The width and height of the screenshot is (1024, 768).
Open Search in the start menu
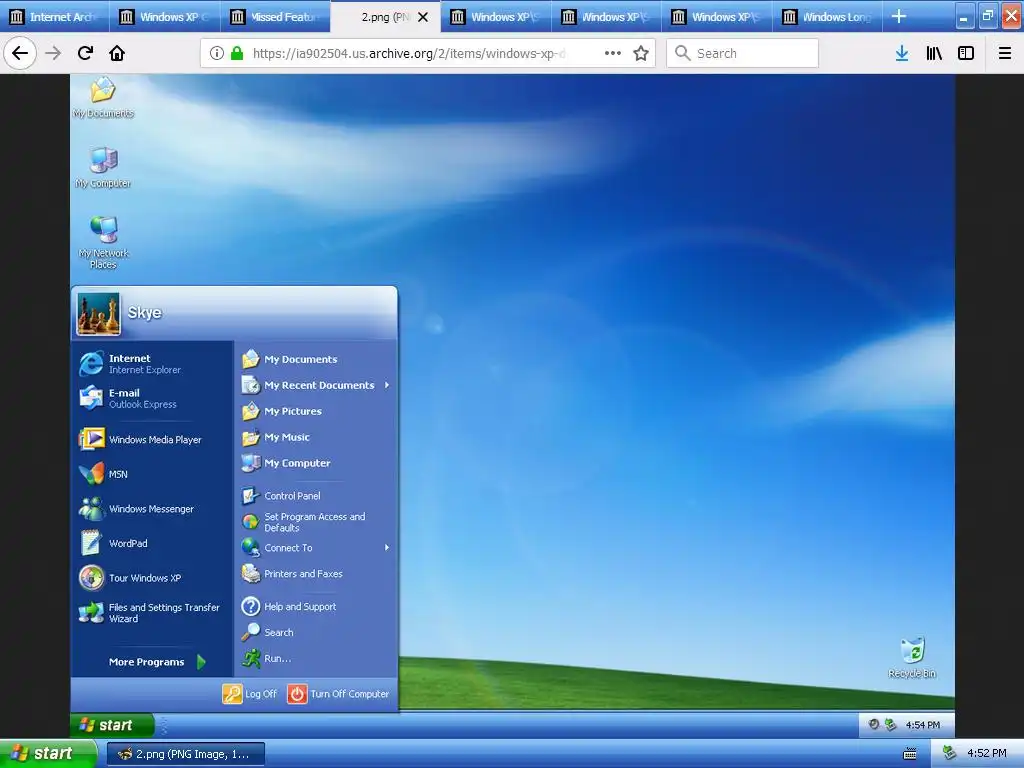coord(316,632)
